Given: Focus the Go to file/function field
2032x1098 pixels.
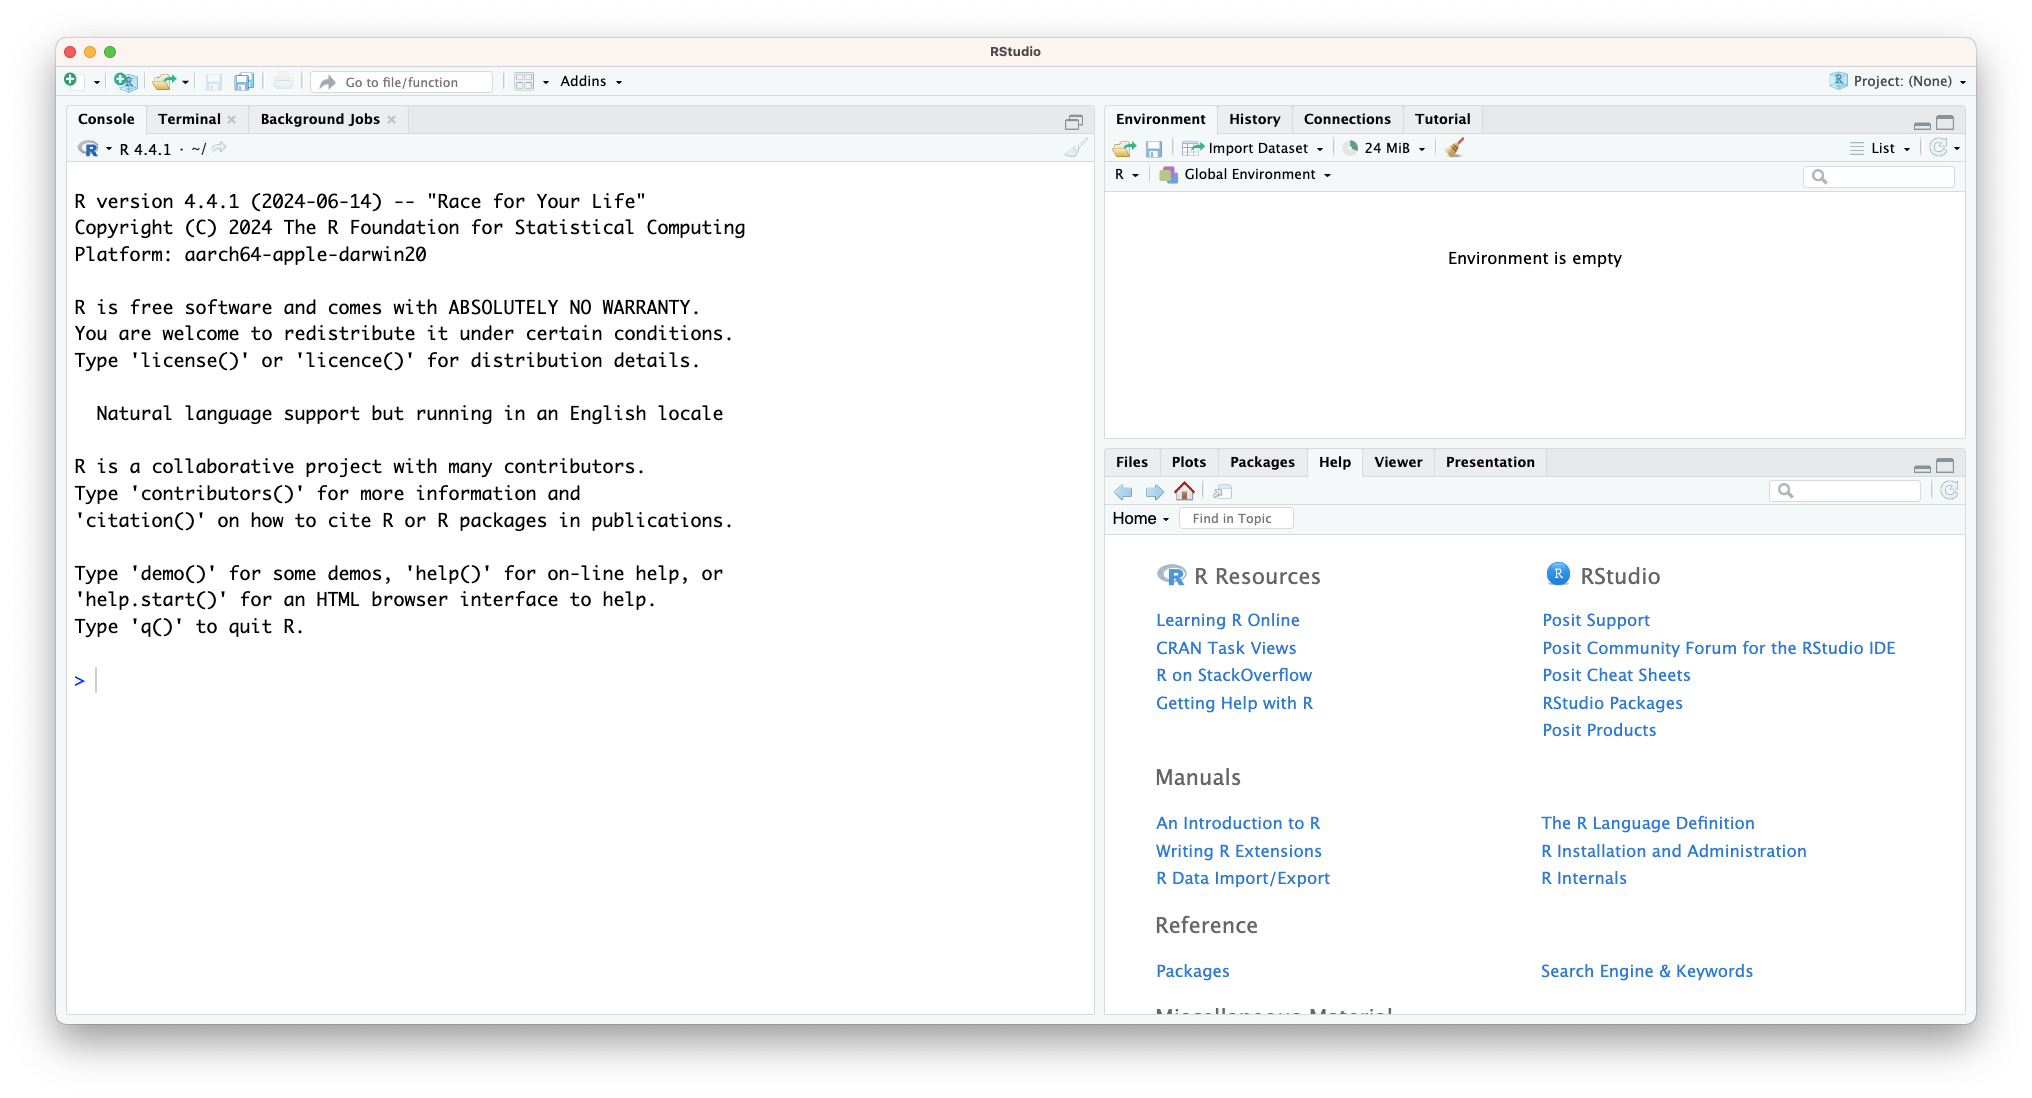Looking at the screenshot, I should click(x=402, y=82).
